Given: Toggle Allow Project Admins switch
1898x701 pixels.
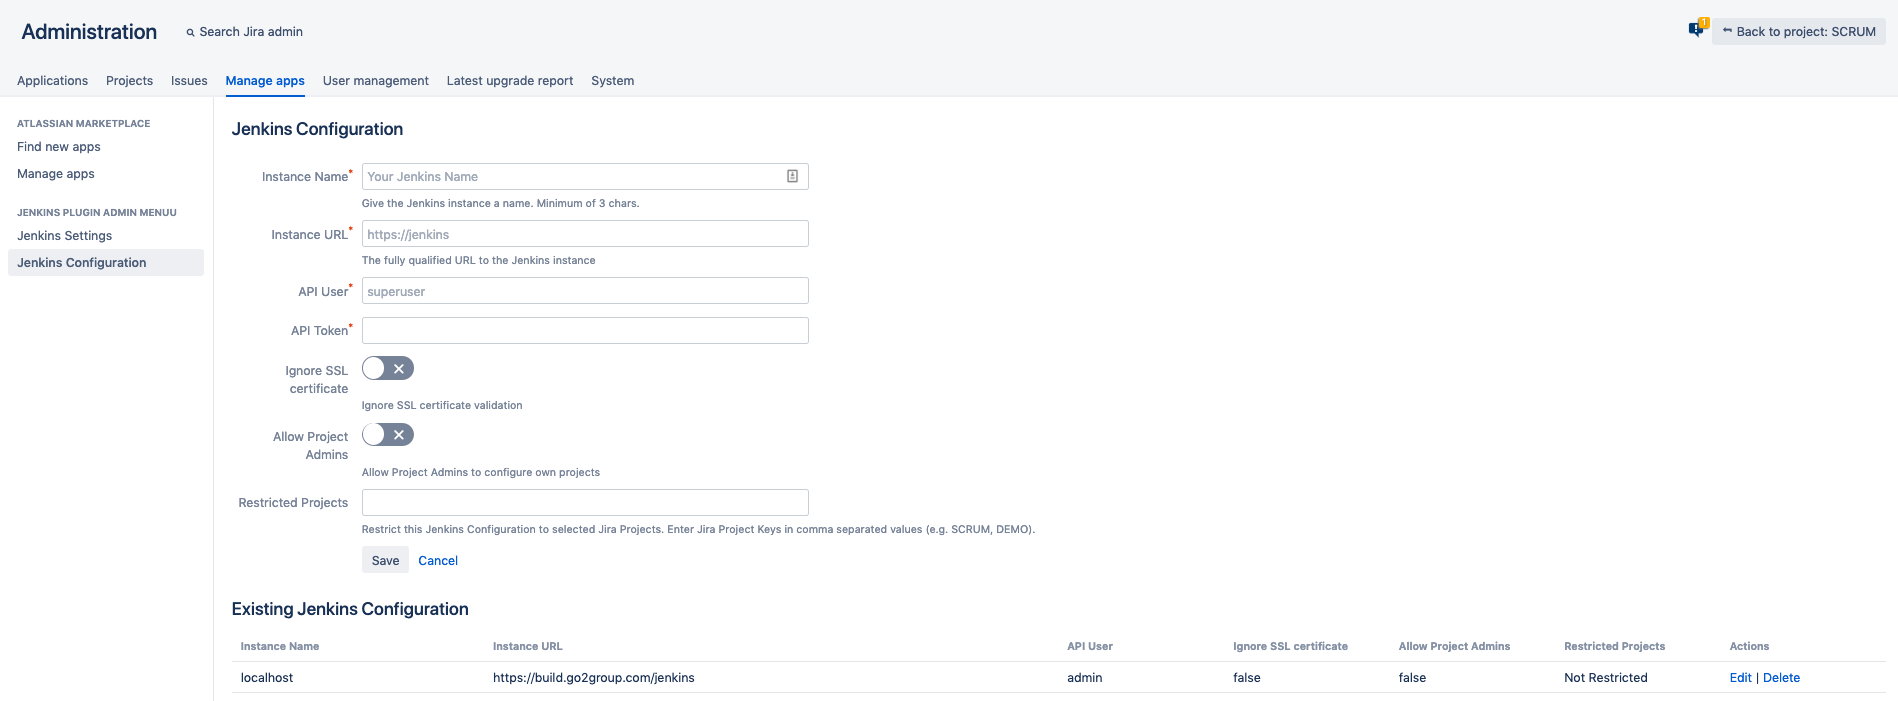Looking at the screenshot, I should coord(388,435).
